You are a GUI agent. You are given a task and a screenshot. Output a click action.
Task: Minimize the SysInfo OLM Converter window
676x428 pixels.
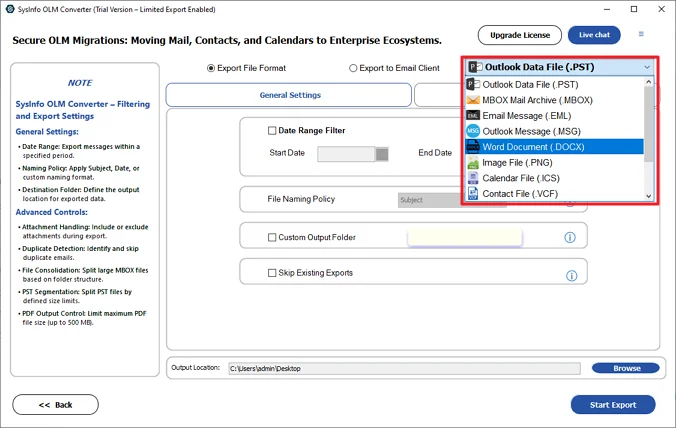[x=607, y=9]
